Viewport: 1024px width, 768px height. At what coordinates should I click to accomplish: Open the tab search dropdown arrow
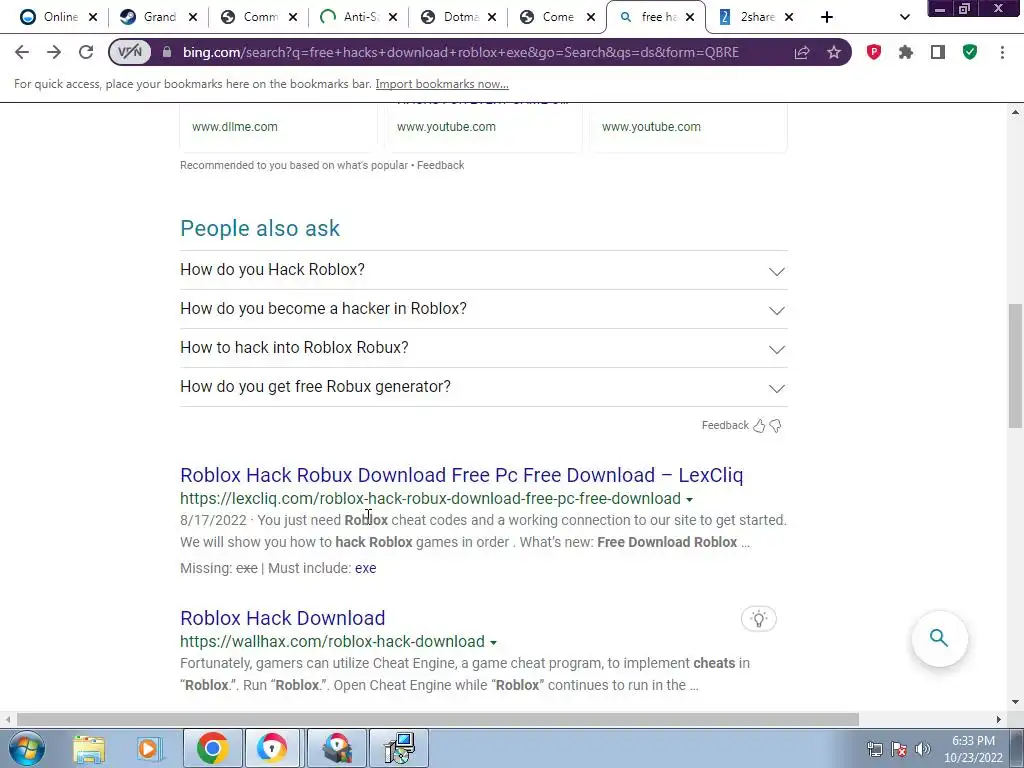pyautogui.click(x=904, y=17)
